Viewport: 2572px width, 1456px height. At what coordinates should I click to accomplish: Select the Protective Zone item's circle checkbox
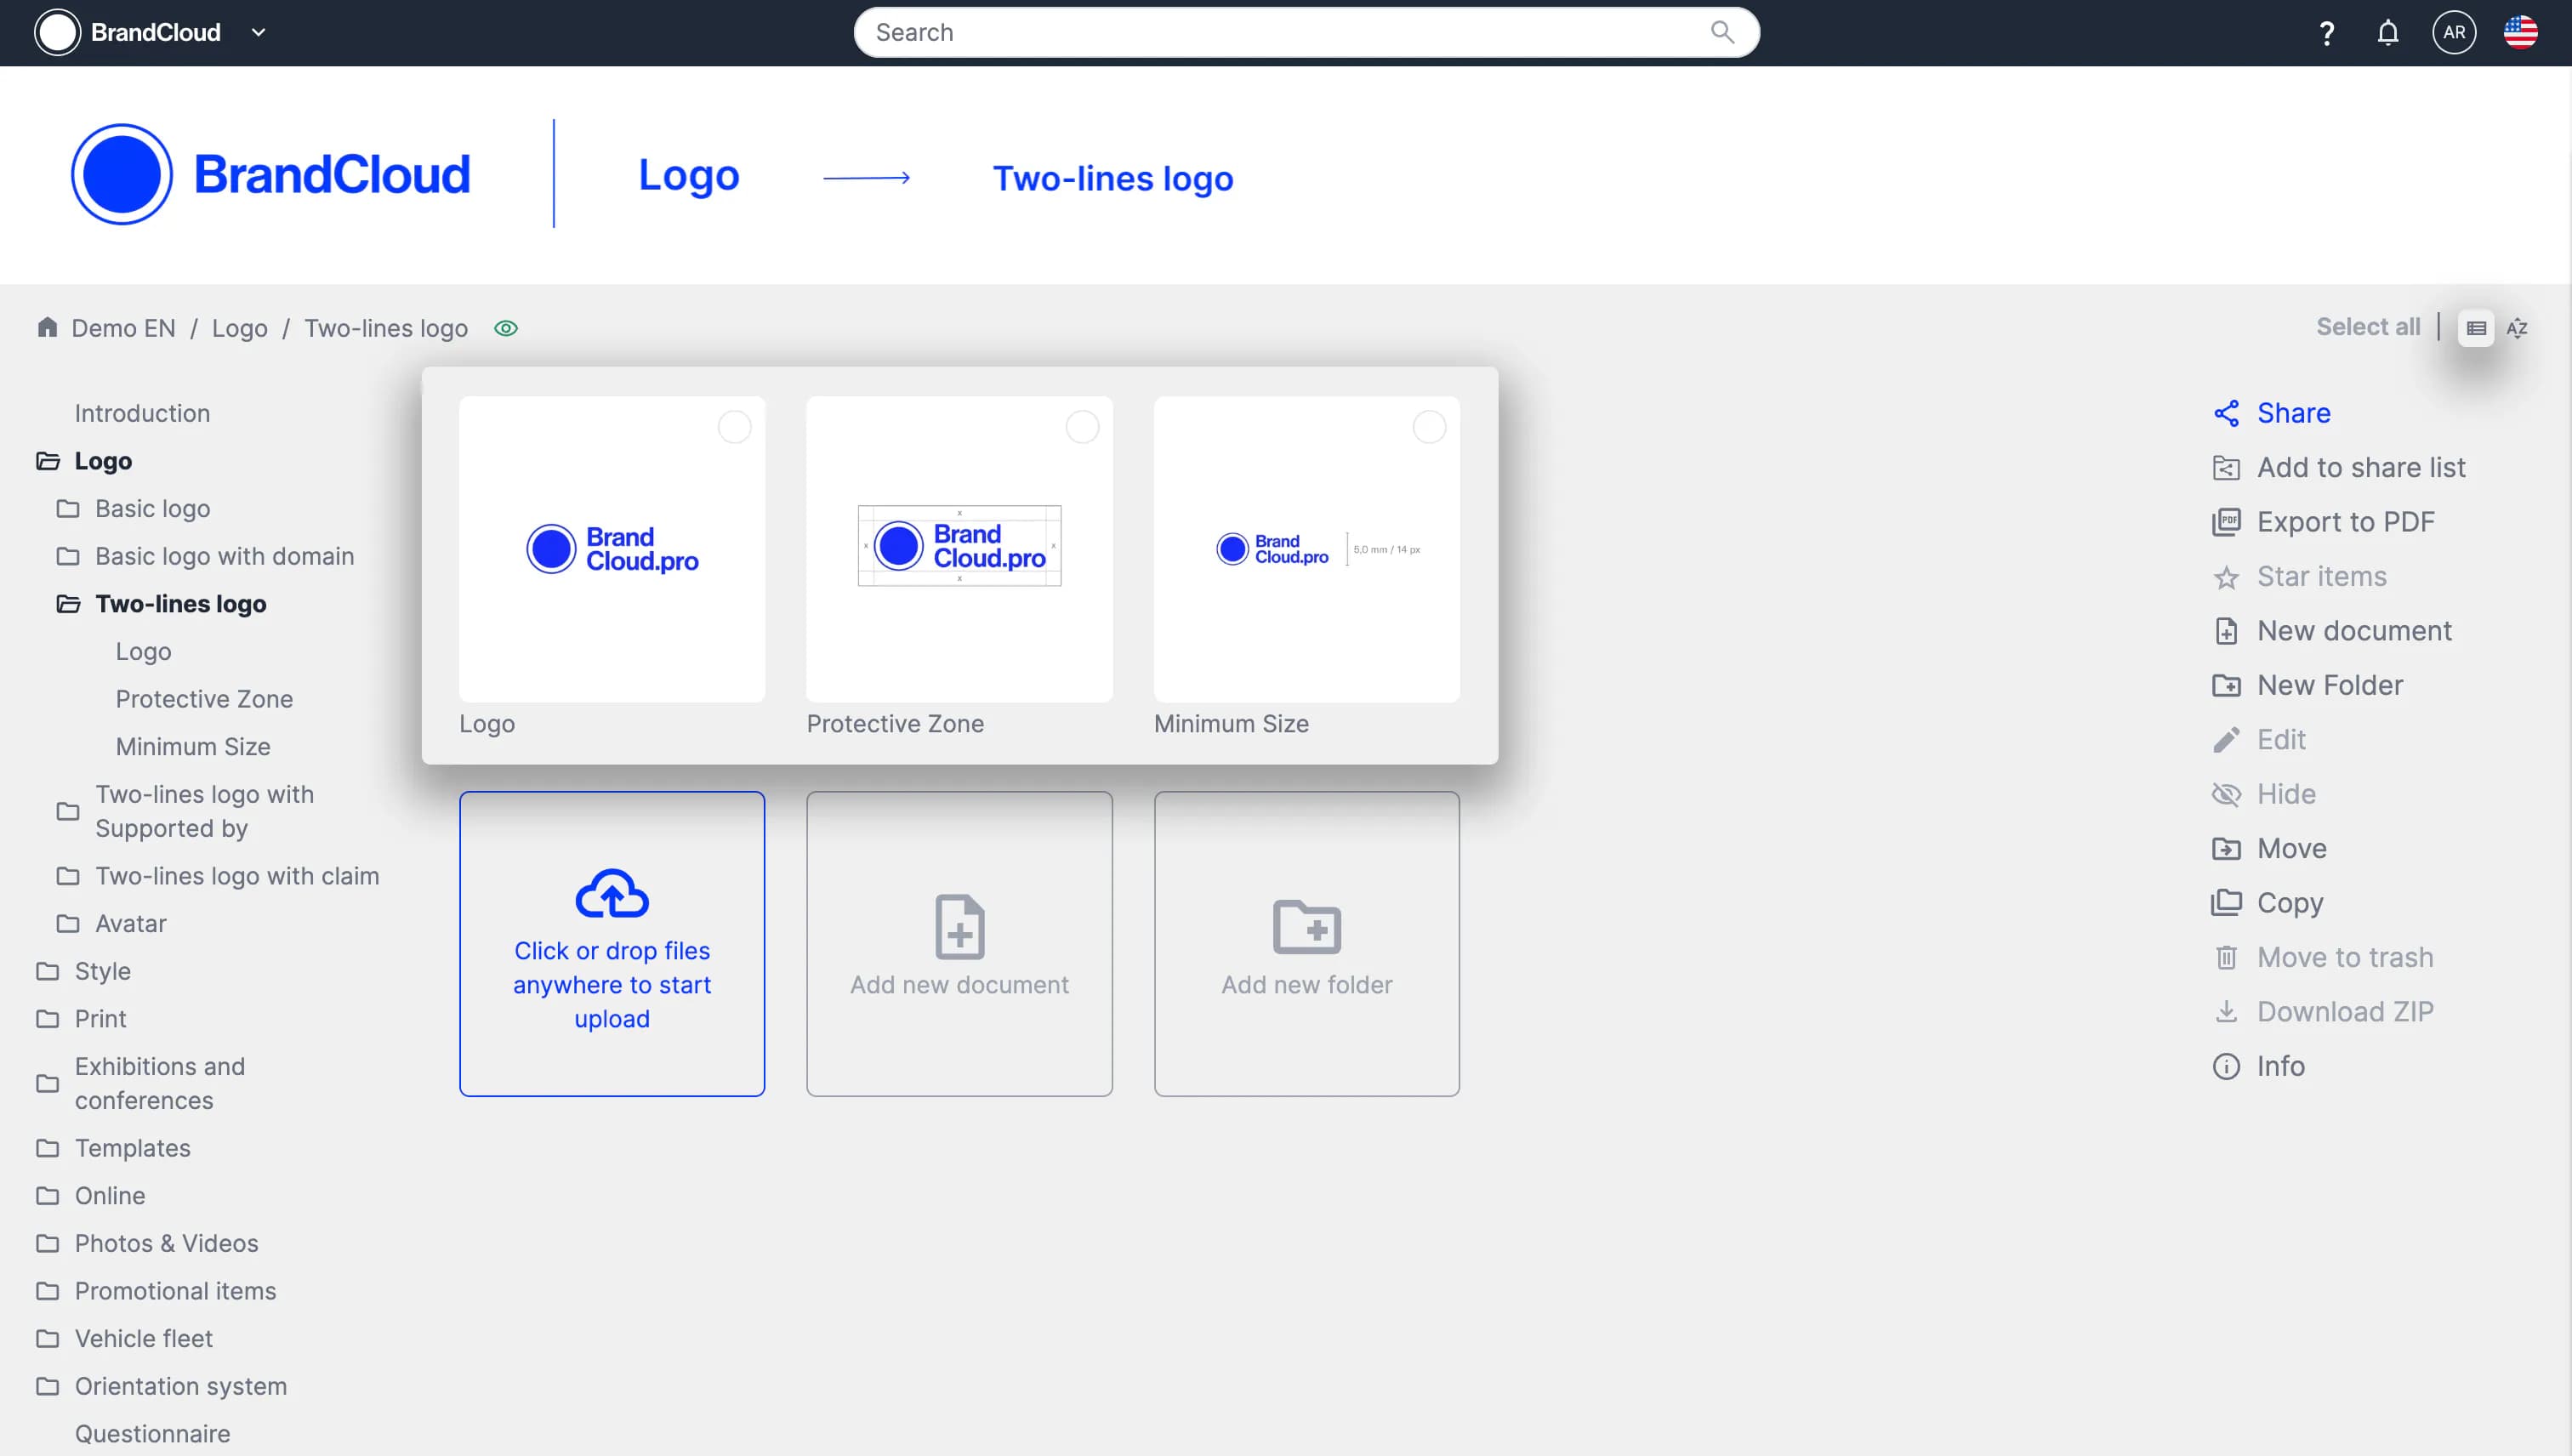[1082, 427]
